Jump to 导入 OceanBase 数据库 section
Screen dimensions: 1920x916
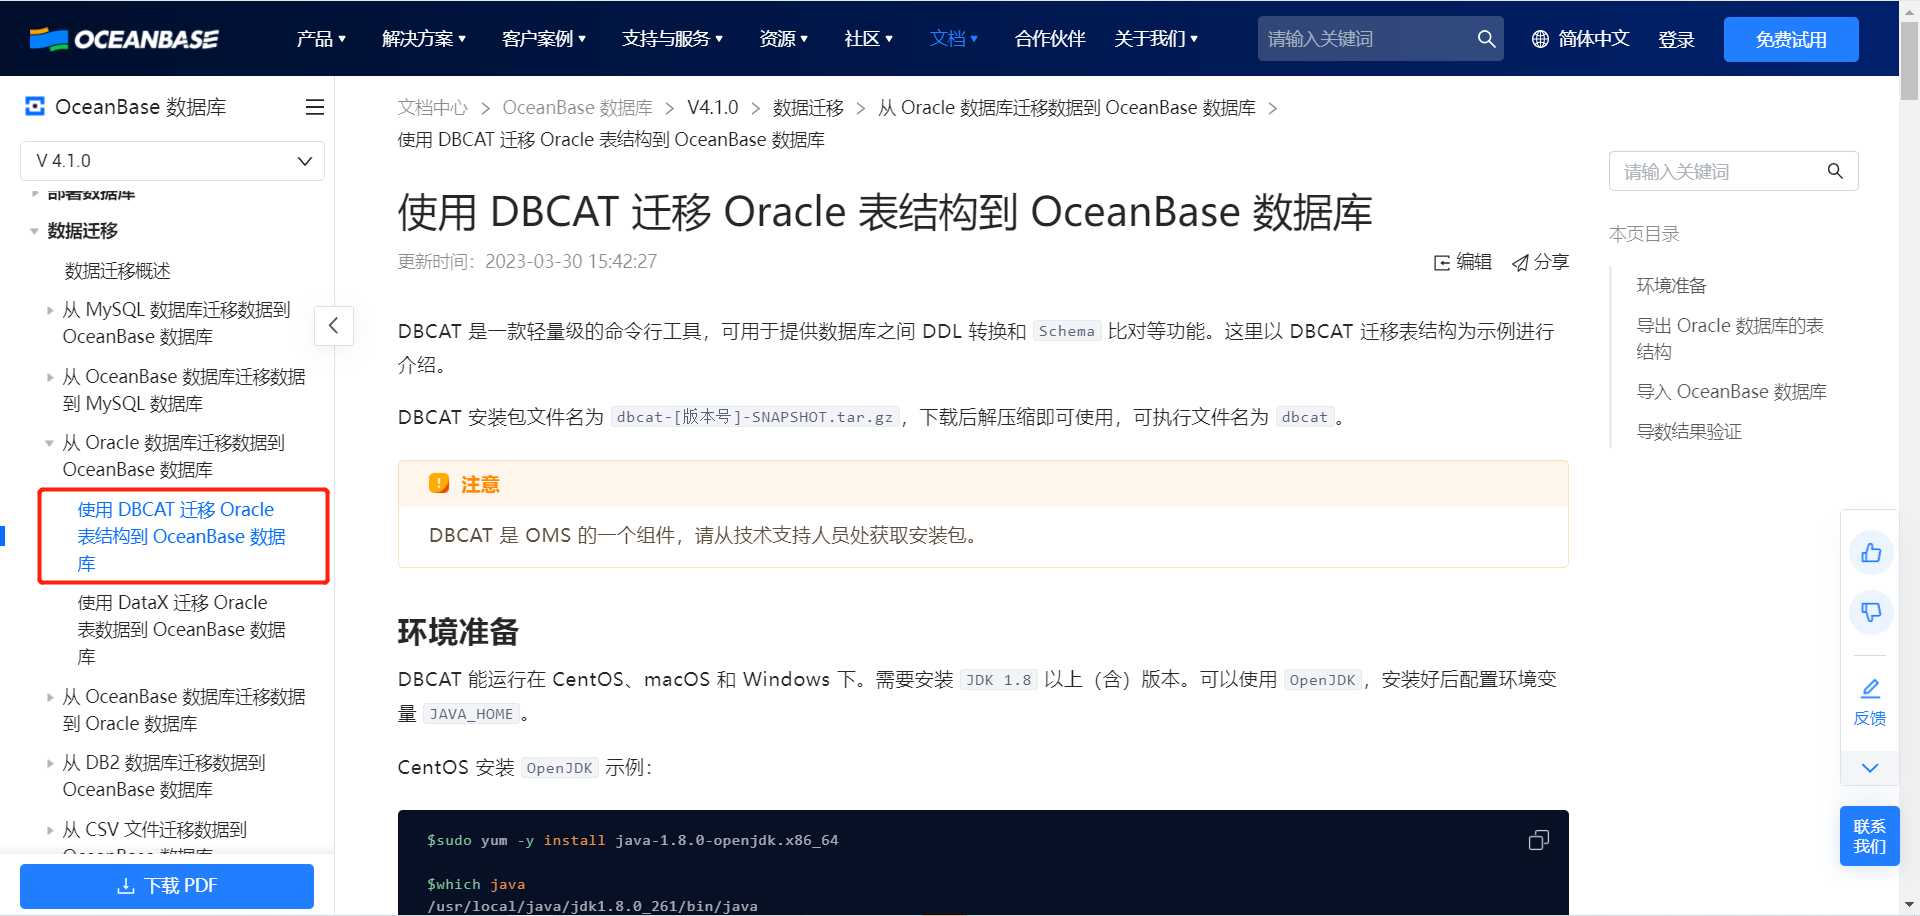coord(1731,392)
